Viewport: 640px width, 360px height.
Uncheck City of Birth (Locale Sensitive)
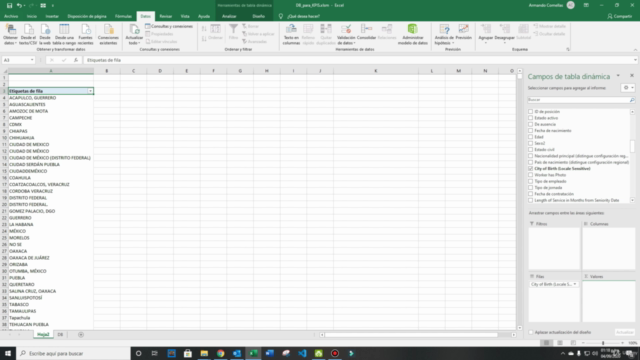(531, 169)
